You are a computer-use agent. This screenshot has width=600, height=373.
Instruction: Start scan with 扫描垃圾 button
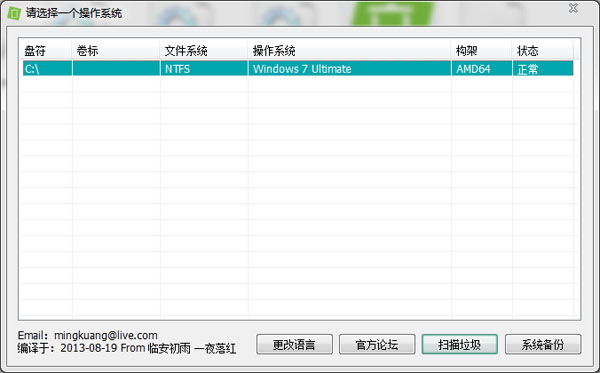tap(460, 345)
